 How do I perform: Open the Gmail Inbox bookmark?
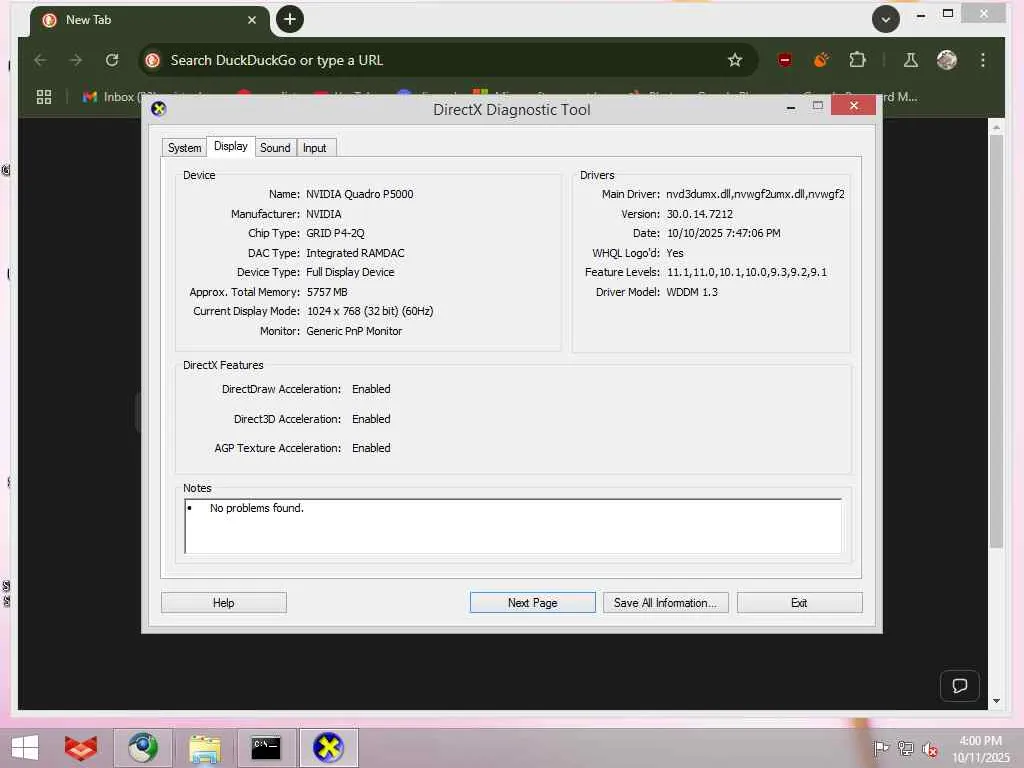coord(109,97)
